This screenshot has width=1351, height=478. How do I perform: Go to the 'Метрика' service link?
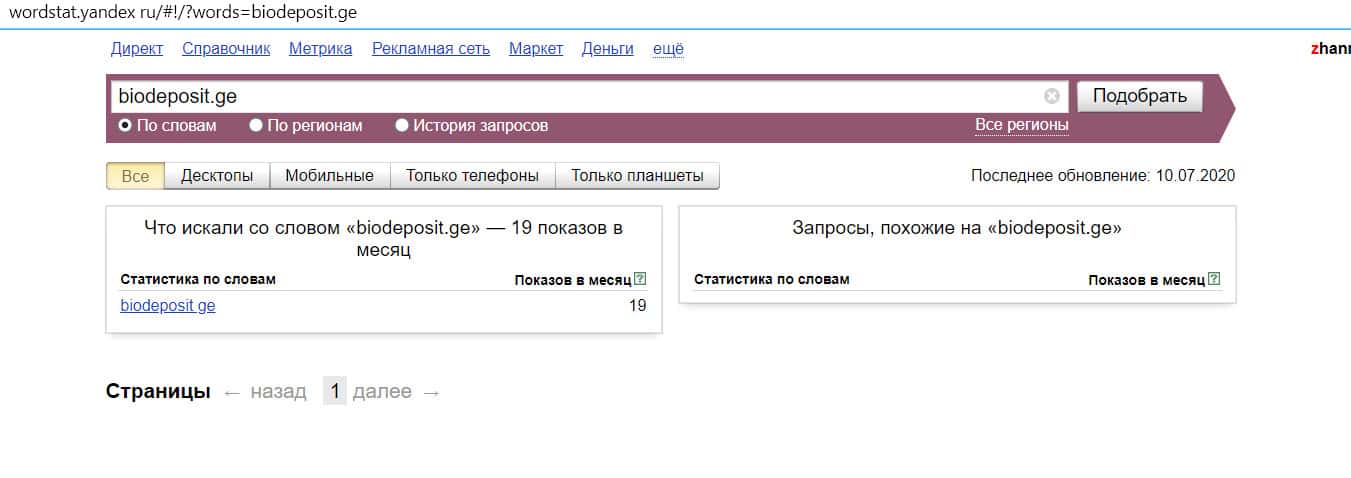[320, 48]
